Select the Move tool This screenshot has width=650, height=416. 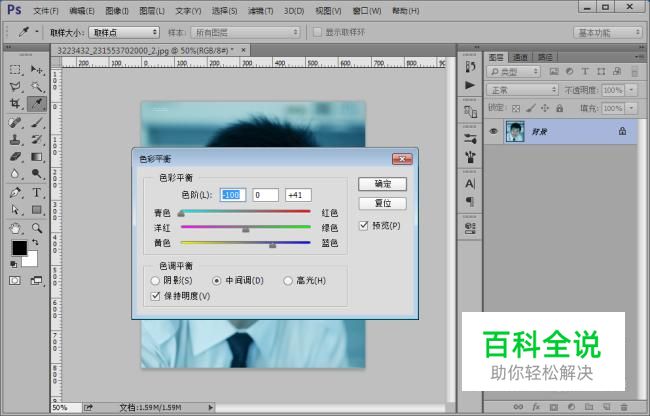(37, 70)
